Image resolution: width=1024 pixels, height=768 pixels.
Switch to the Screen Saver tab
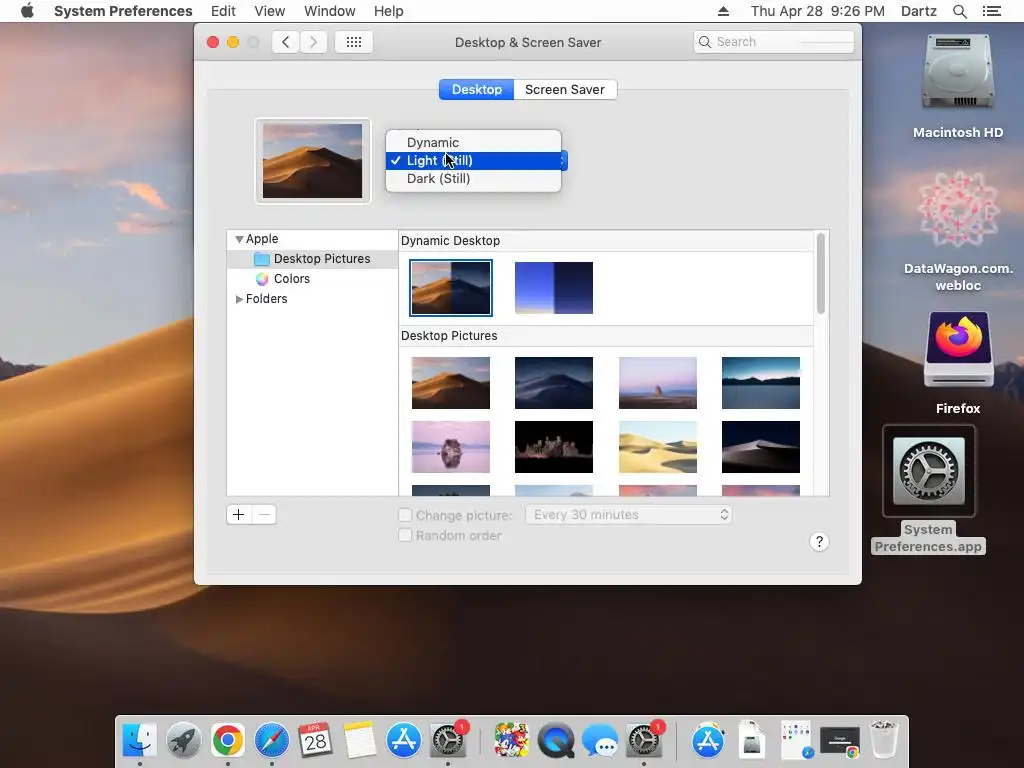565,89
